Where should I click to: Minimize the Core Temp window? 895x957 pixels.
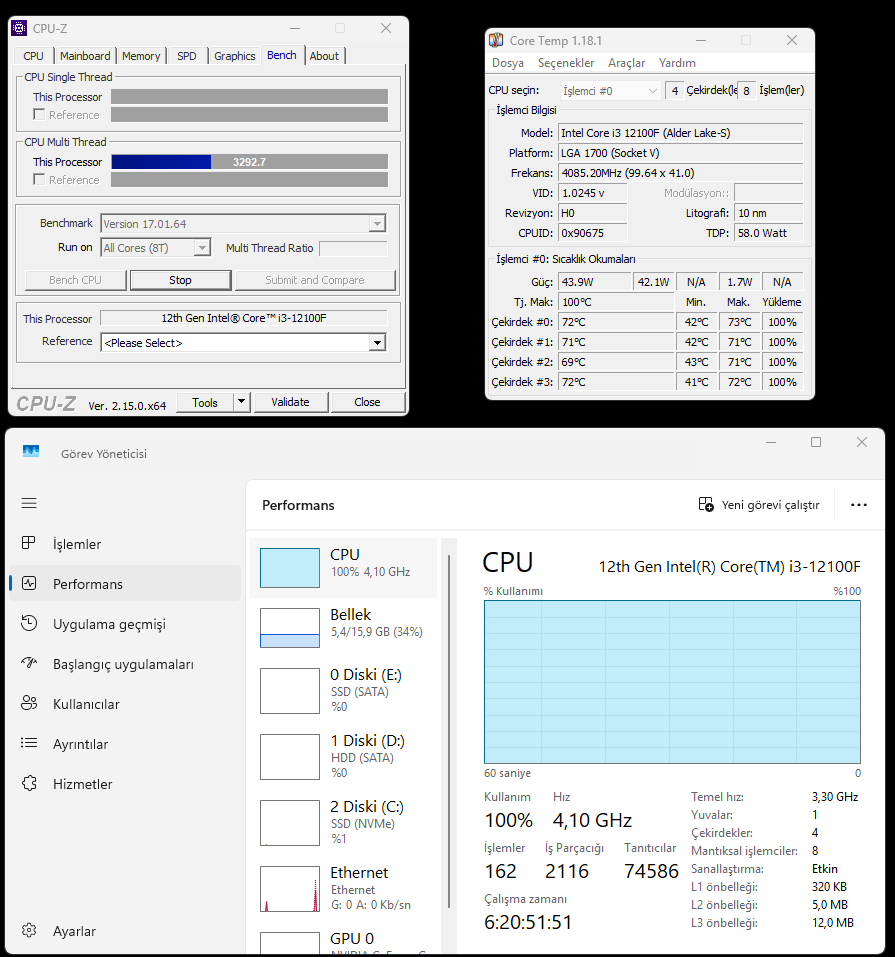[x=701, y=40]
